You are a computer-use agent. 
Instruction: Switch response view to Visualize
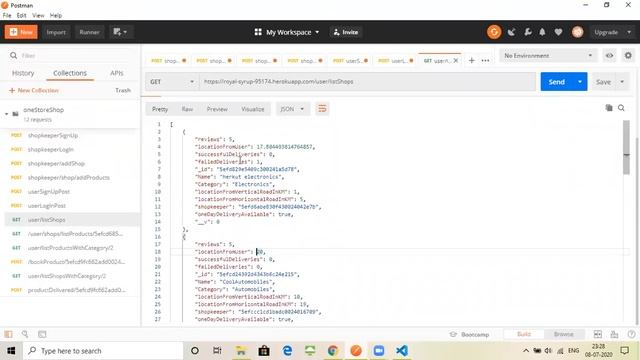(x=253, y=109)
